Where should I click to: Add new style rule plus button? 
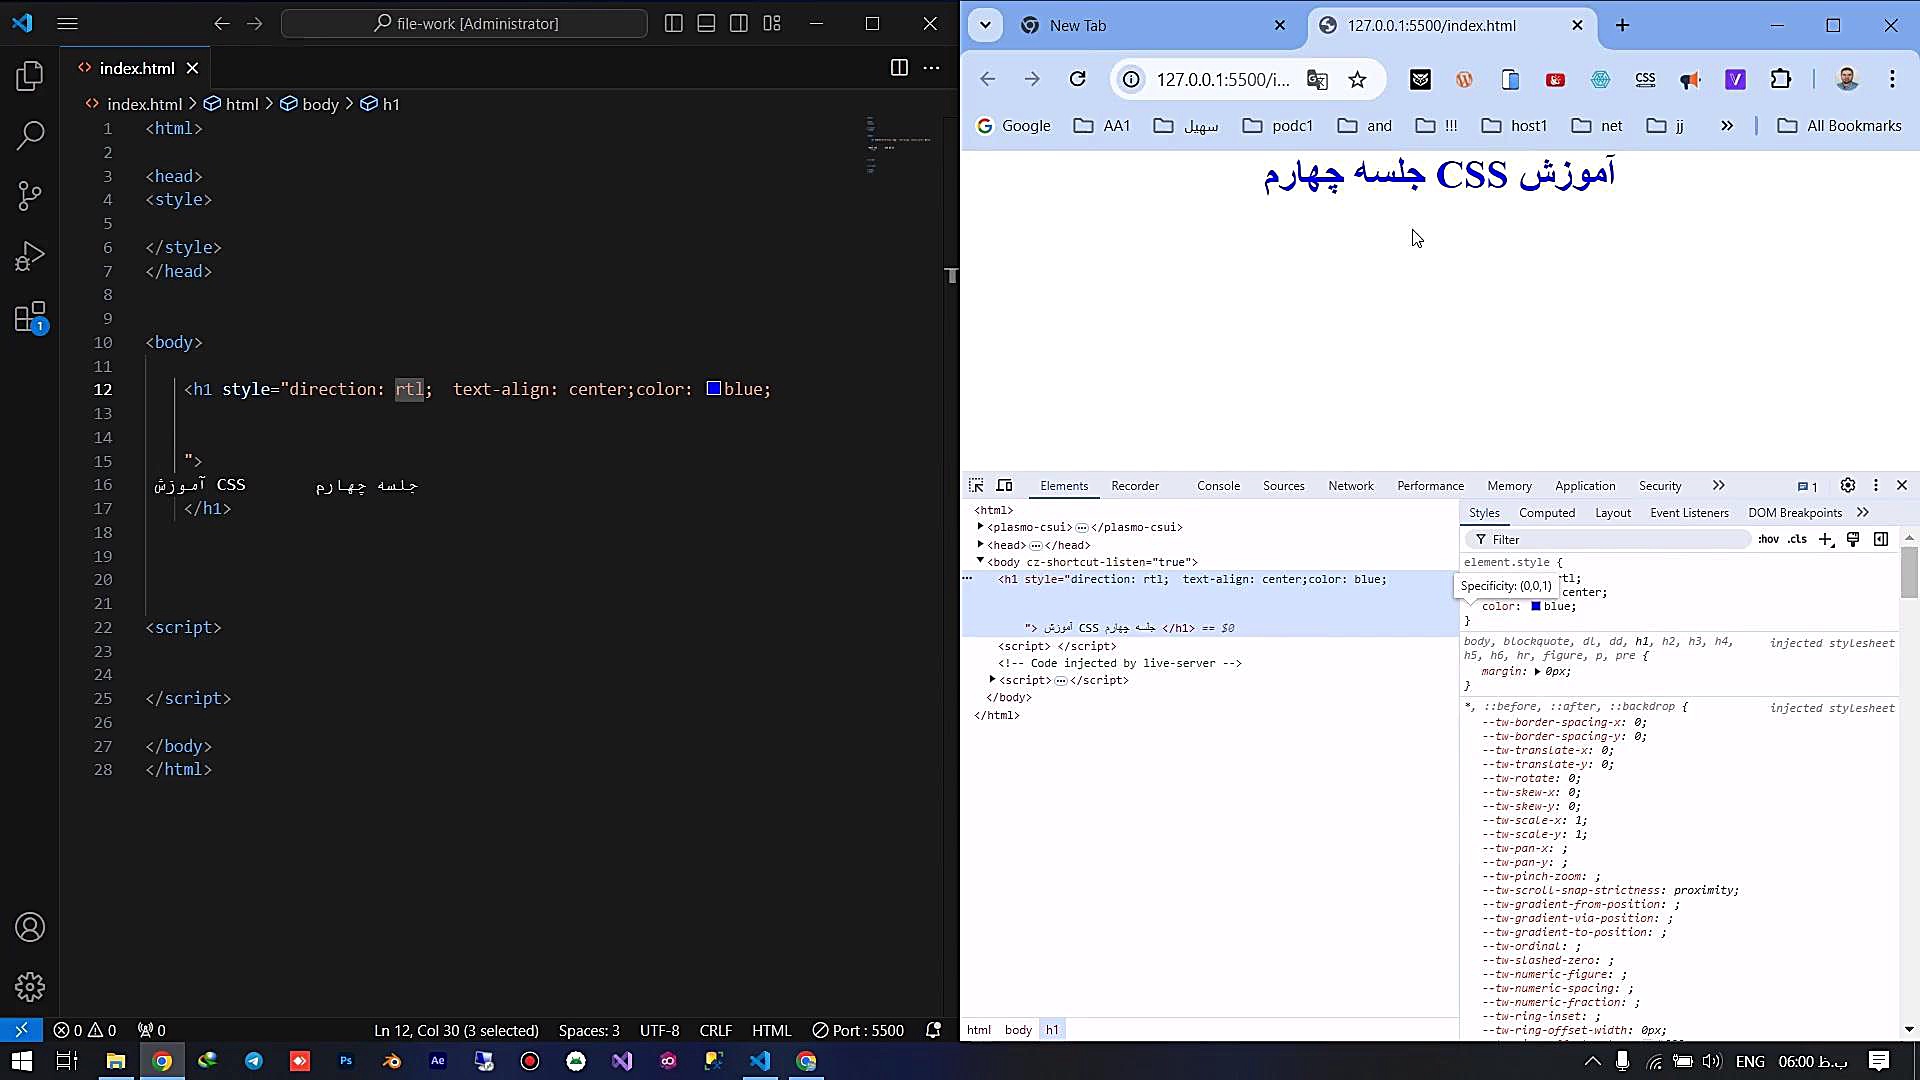pyautogui.click(x=1825, y=540)
